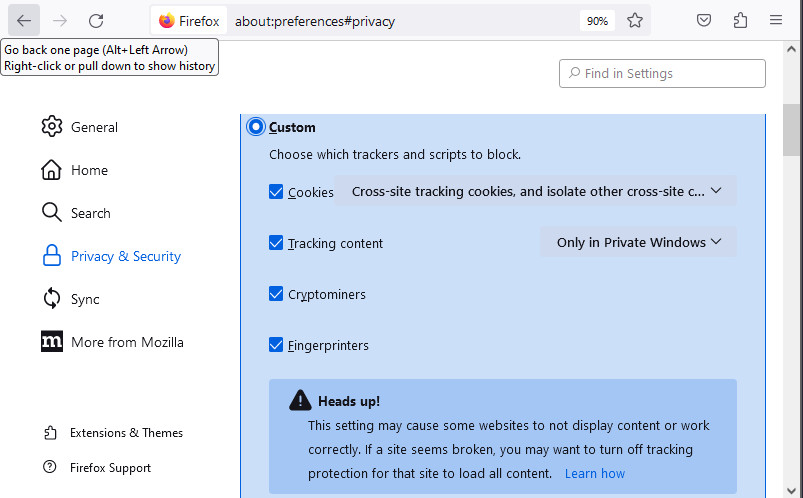Click the Privacy & Security padlock icon

point(52,255)
